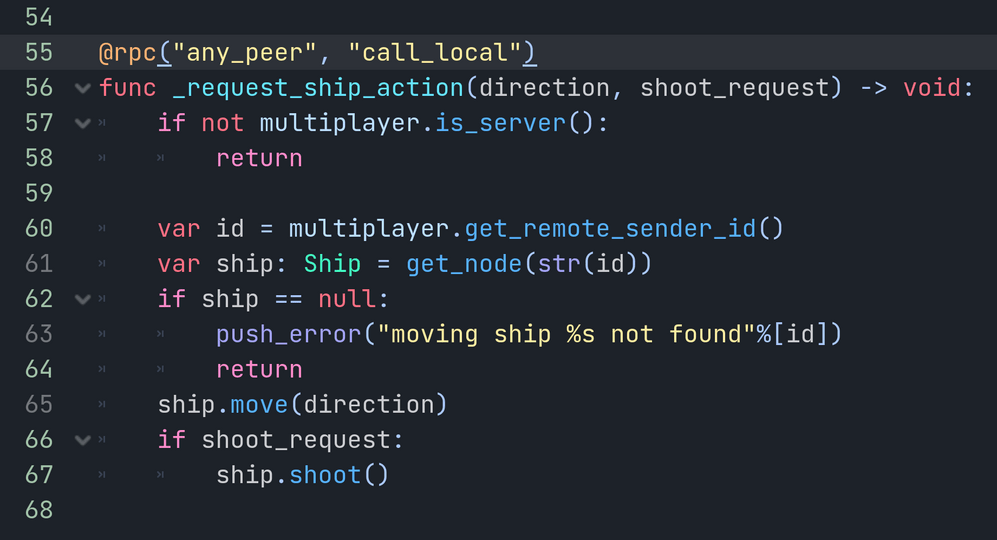Click the _request_ship_action function name
The width and height of the screenshot is (997, 540).
[318, 88]
